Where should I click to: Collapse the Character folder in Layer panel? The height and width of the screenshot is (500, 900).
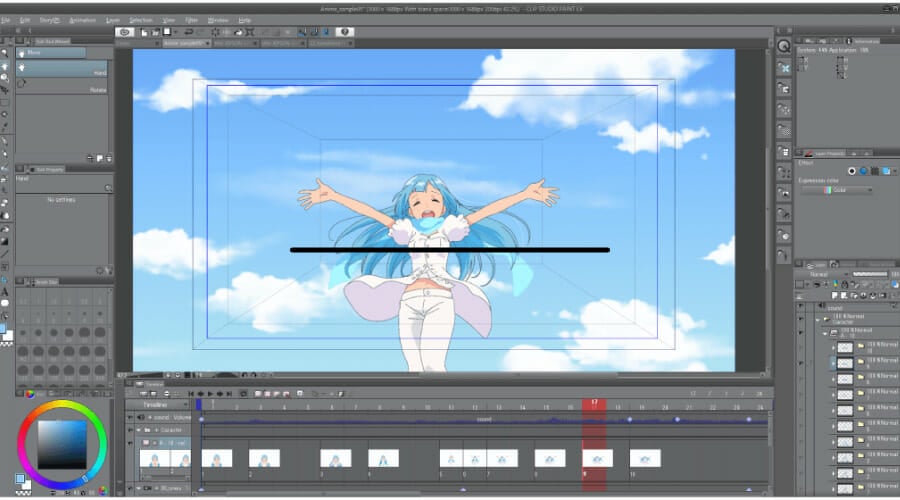tap(818, 320)
